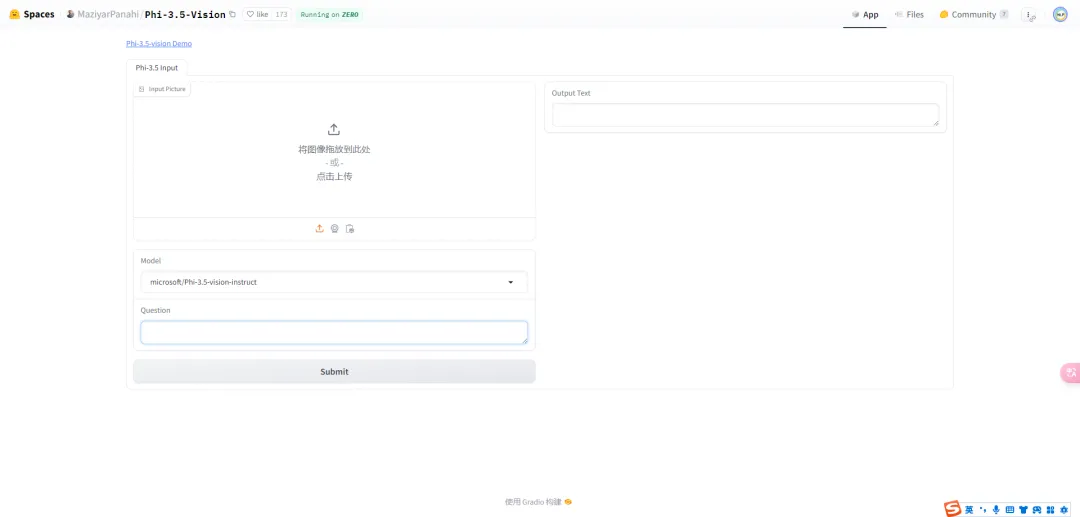Choose the upload file source icon
This screenshot has width=1080, height=517.
[x=320, y=229]
